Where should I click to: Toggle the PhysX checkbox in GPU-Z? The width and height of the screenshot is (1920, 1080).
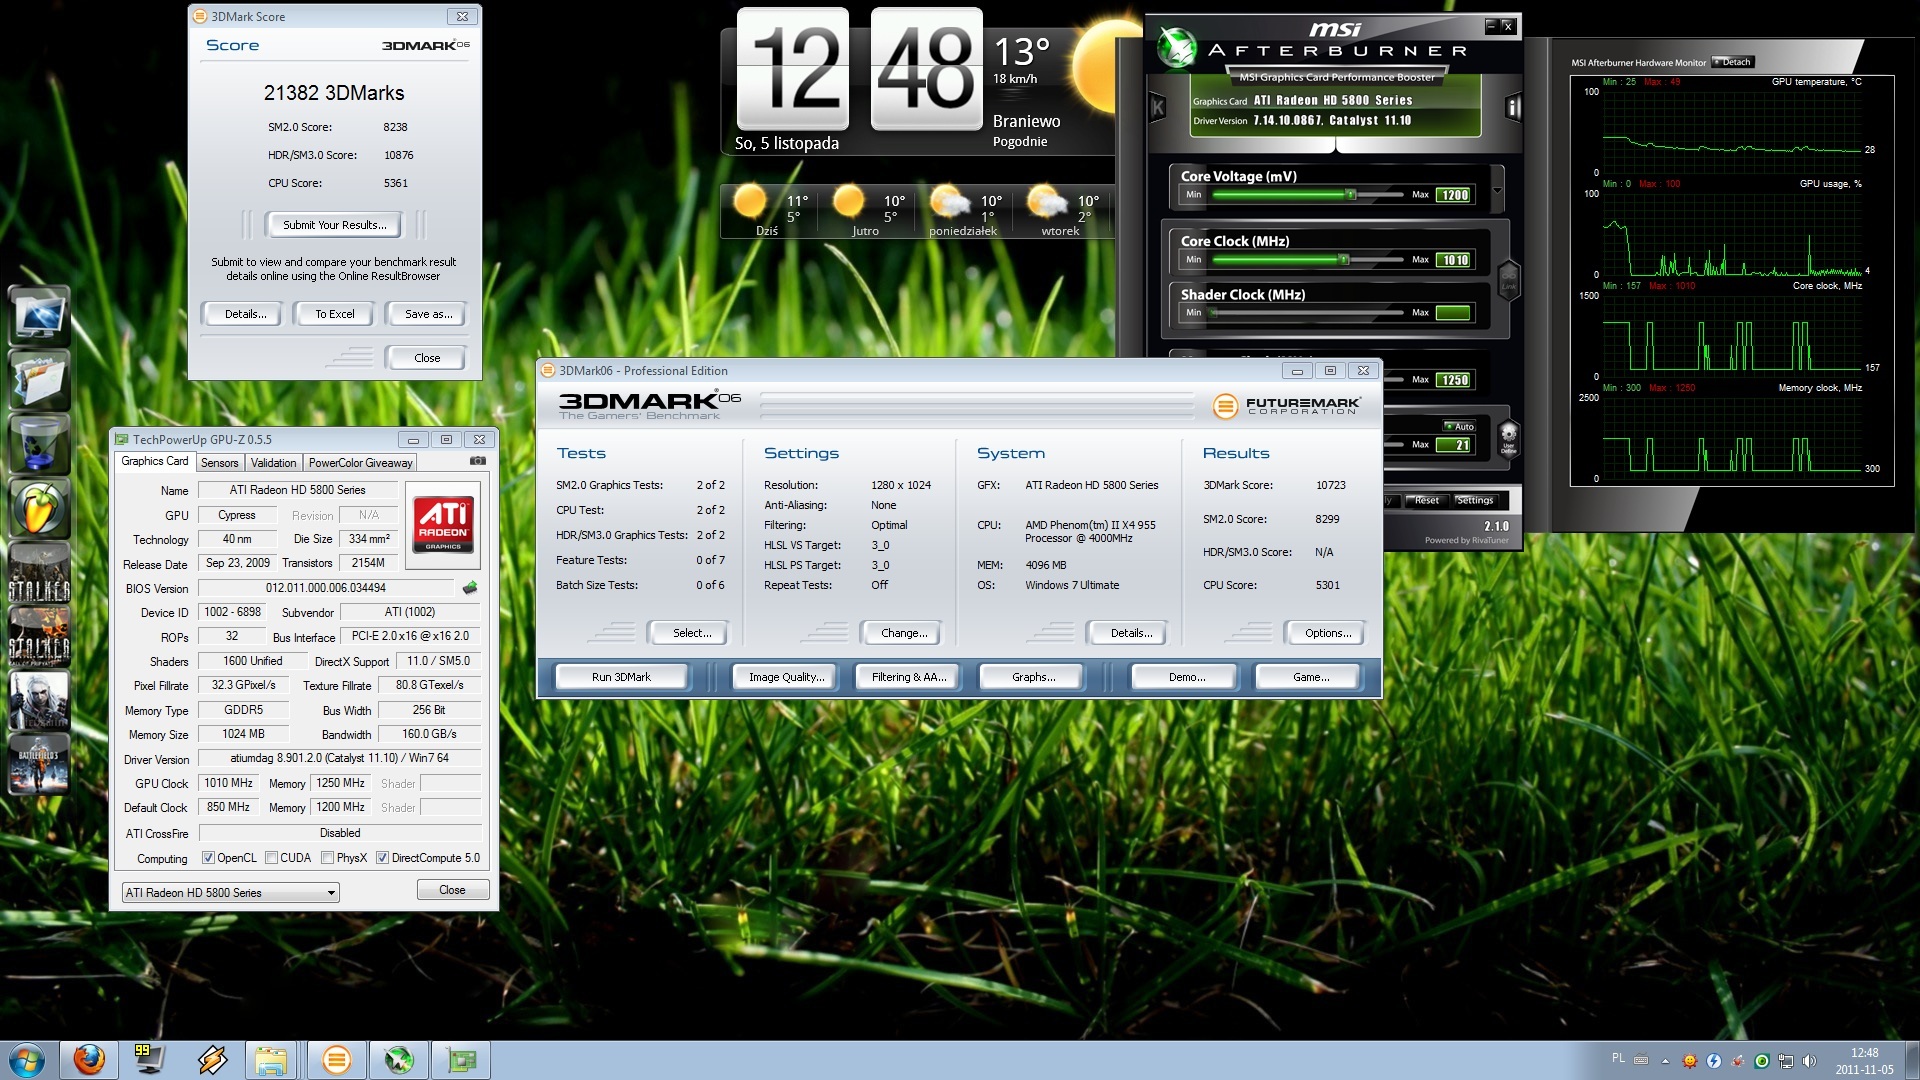[327, 858]
